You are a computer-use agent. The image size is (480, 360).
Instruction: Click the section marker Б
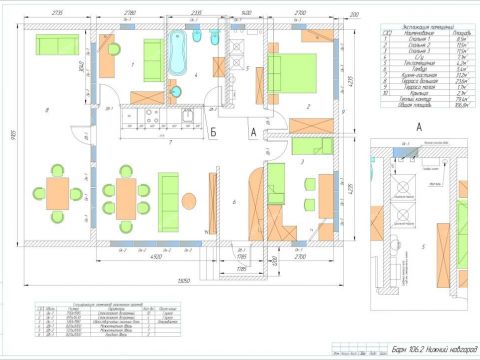click(213, 132)
